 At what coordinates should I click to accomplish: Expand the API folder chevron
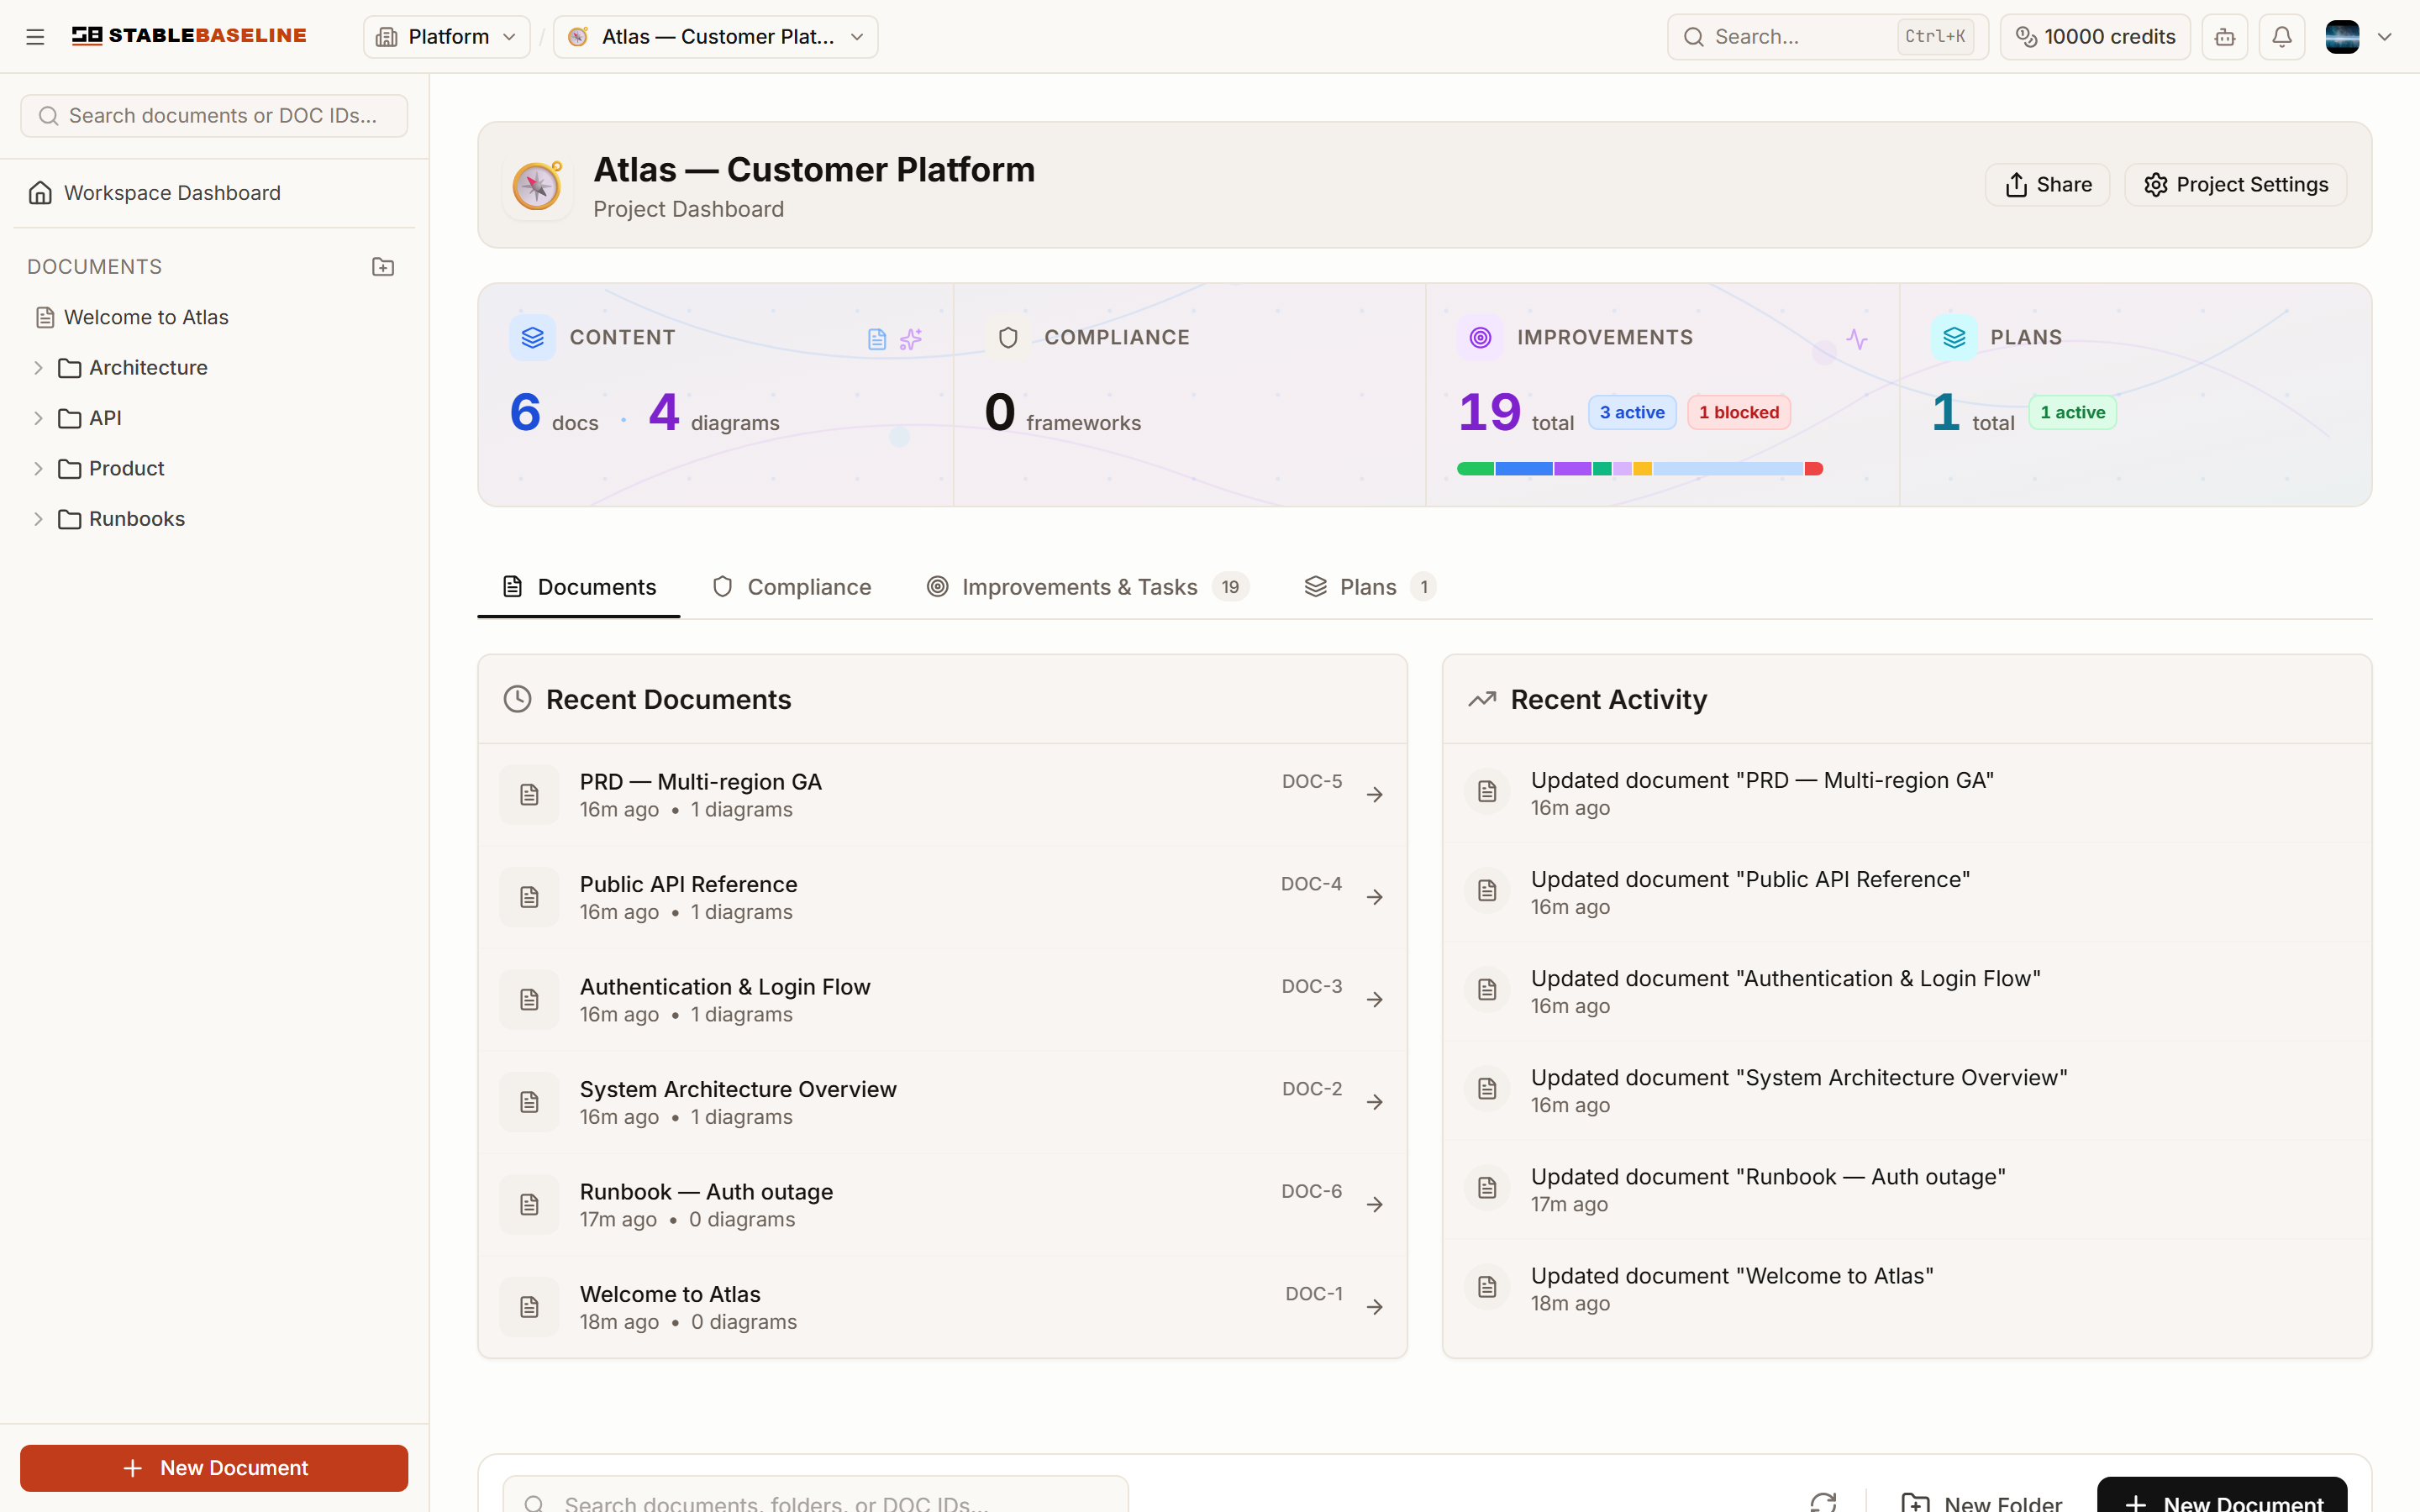[x=38, y=418]
